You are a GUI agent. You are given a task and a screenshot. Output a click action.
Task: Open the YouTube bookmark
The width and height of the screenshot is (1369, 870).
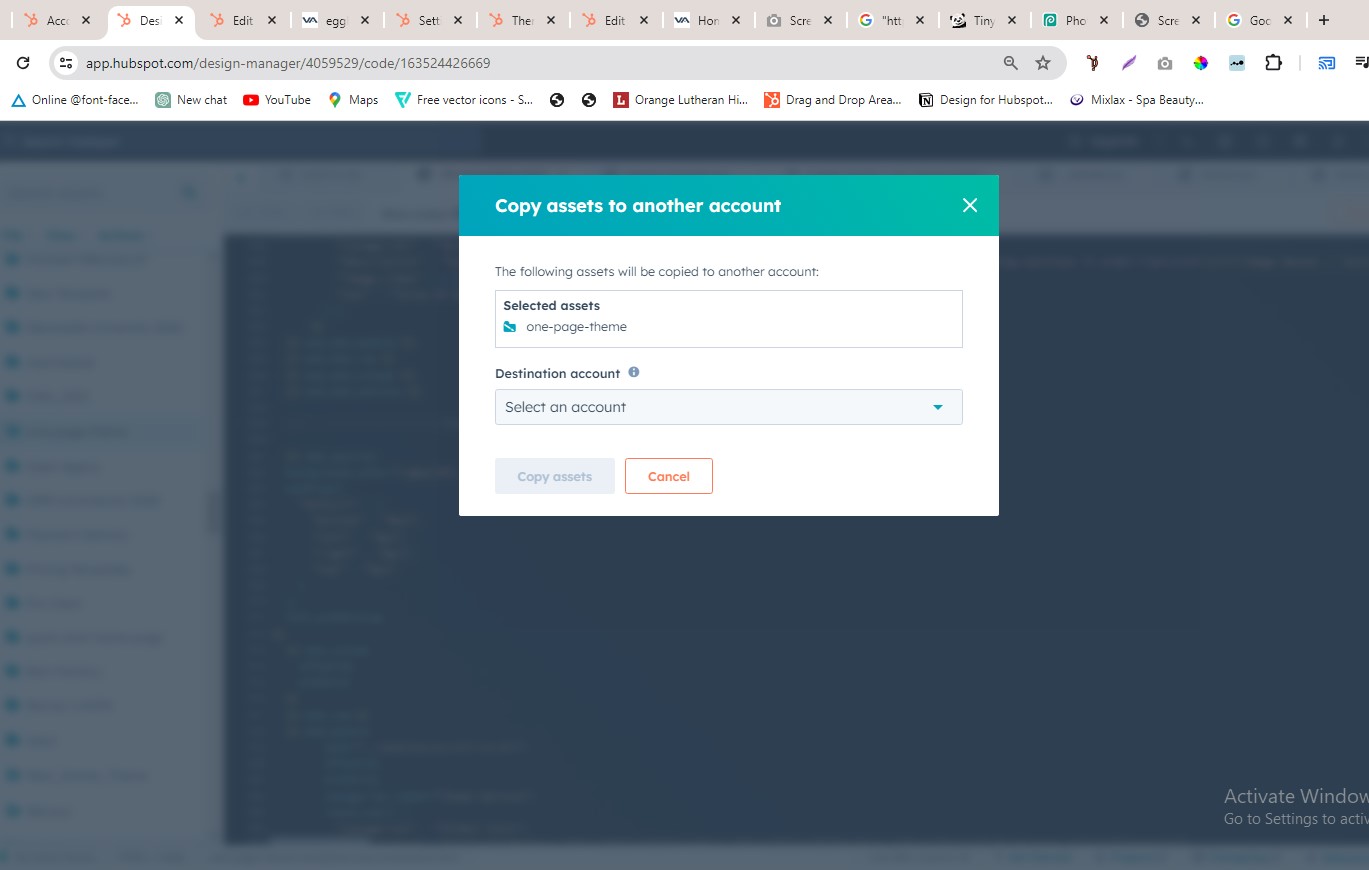(x=277, y=100)
